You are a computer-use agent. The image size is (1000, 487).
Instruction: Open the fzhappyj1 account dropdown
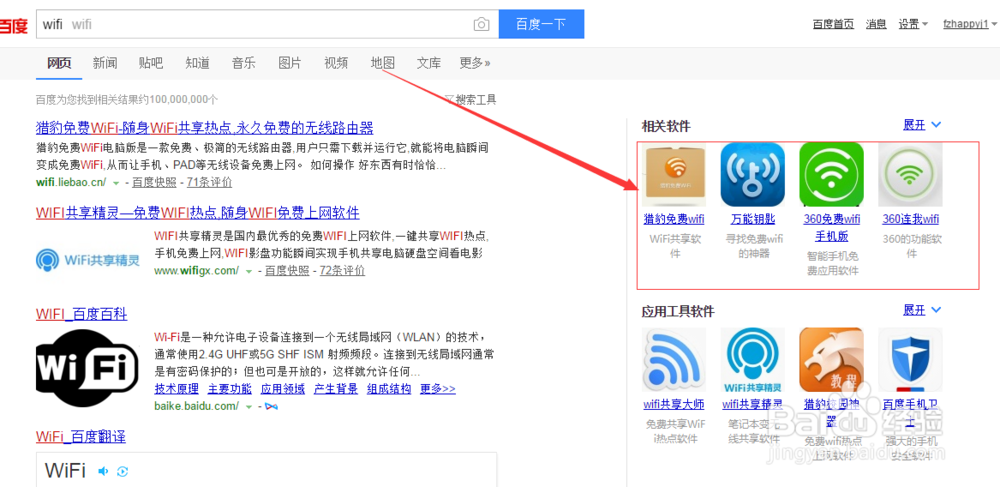click(969, 24)
